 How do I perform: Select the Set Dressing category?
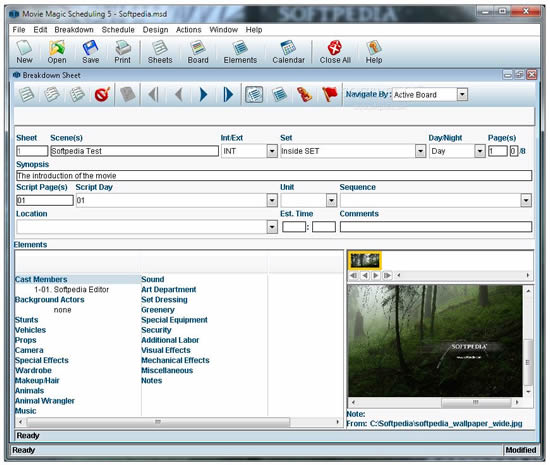tap(164, 300)
